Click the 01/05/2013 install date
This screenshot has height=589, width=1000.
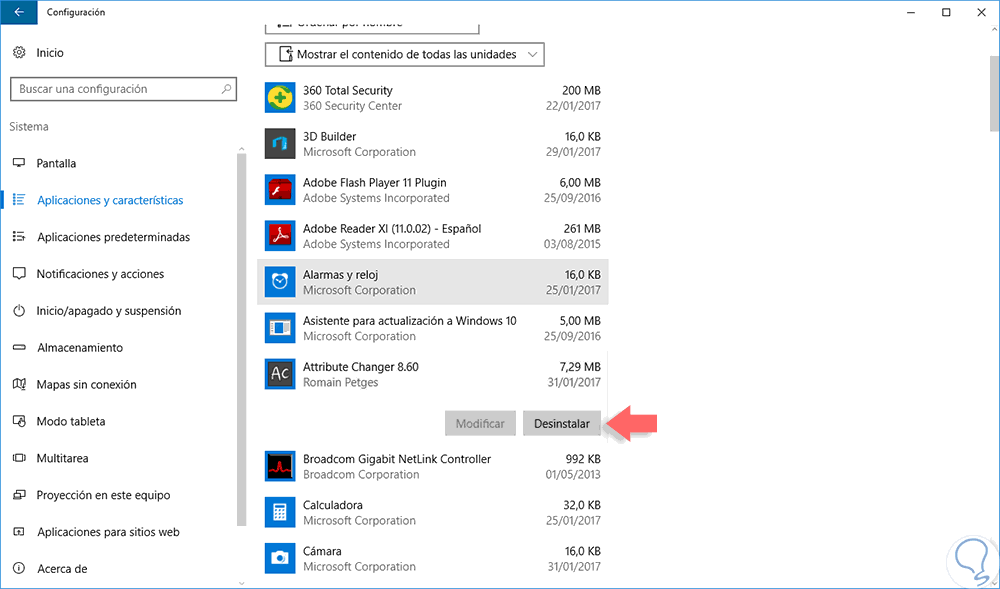pos(573,474)
